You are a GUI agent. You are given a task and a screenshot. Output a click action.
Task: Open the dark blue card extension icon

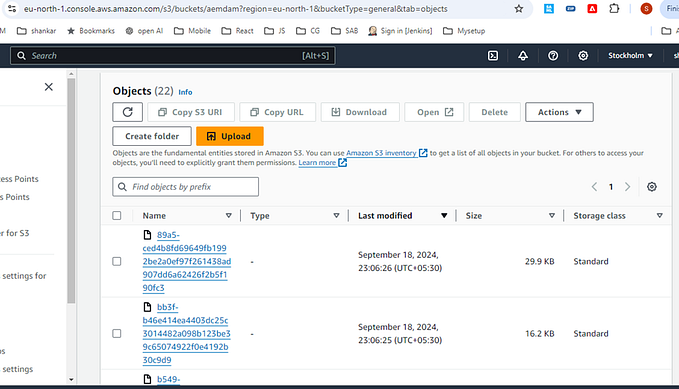[x=570, y=8]
